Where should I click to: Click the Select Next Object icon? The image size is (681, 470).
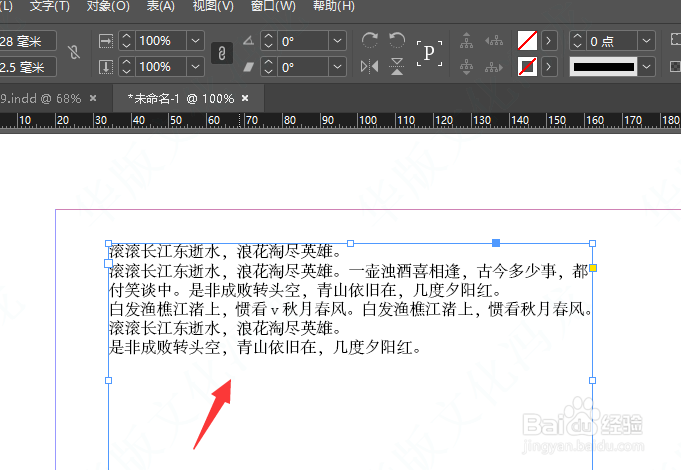pos(494,67)
